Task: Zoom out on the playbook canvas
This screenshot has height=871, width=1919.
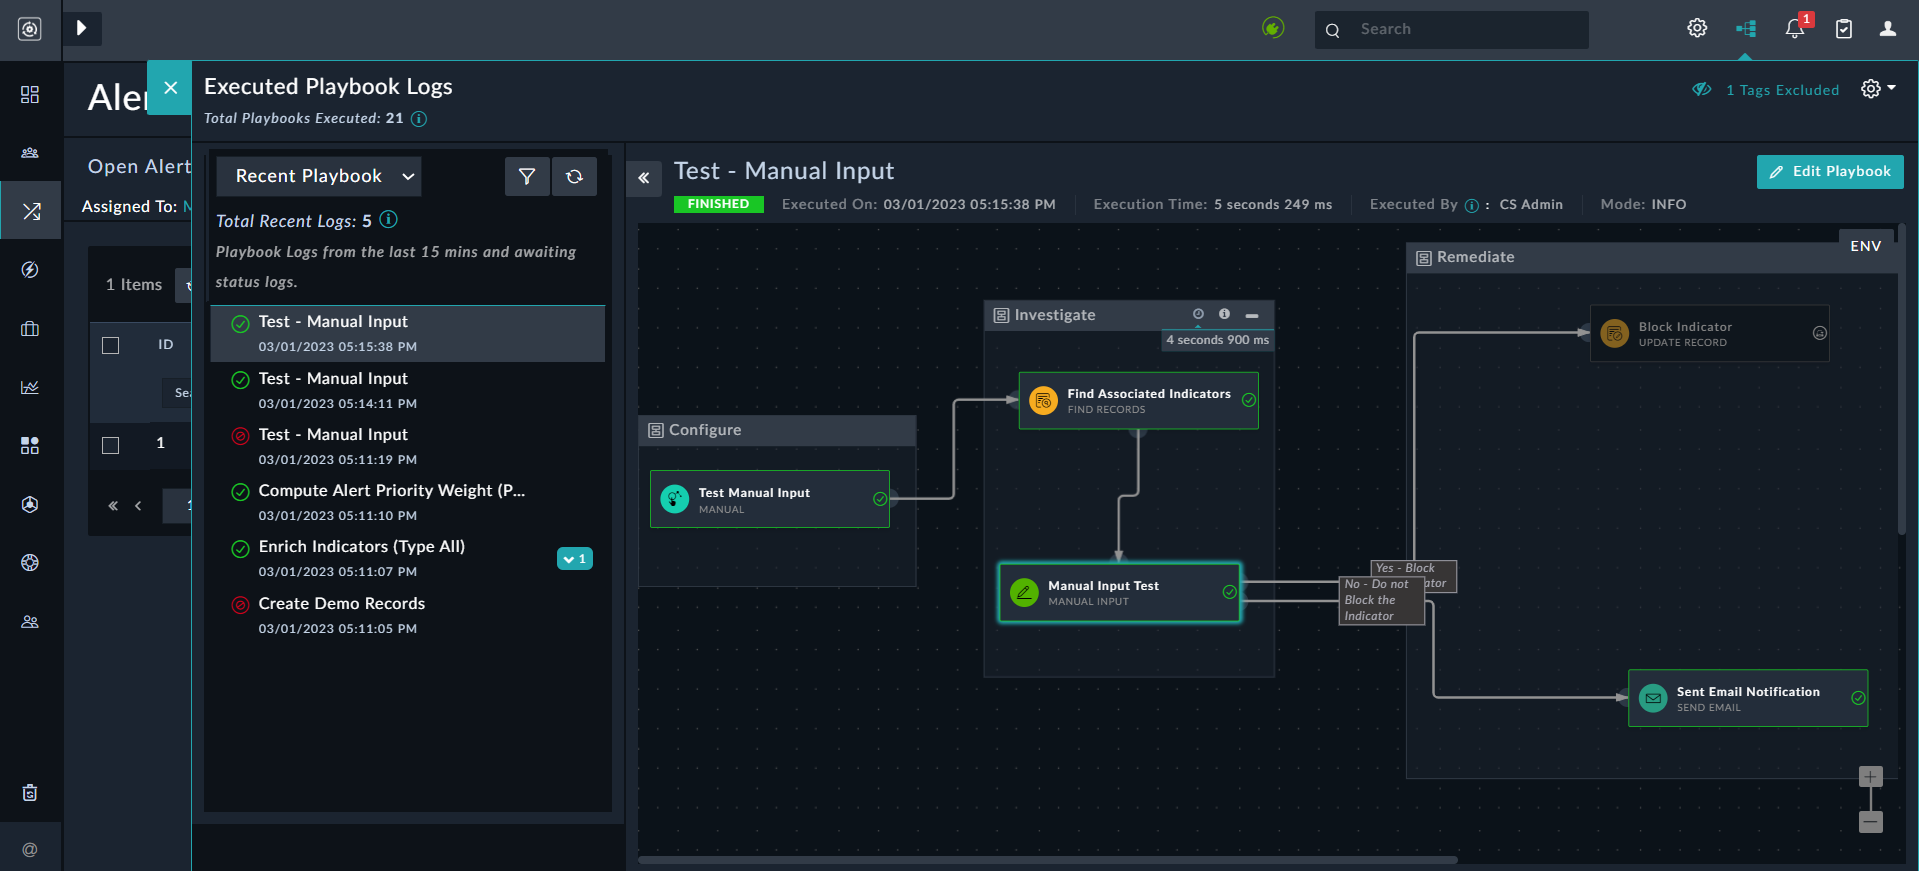Action: tap(1870, 822)
